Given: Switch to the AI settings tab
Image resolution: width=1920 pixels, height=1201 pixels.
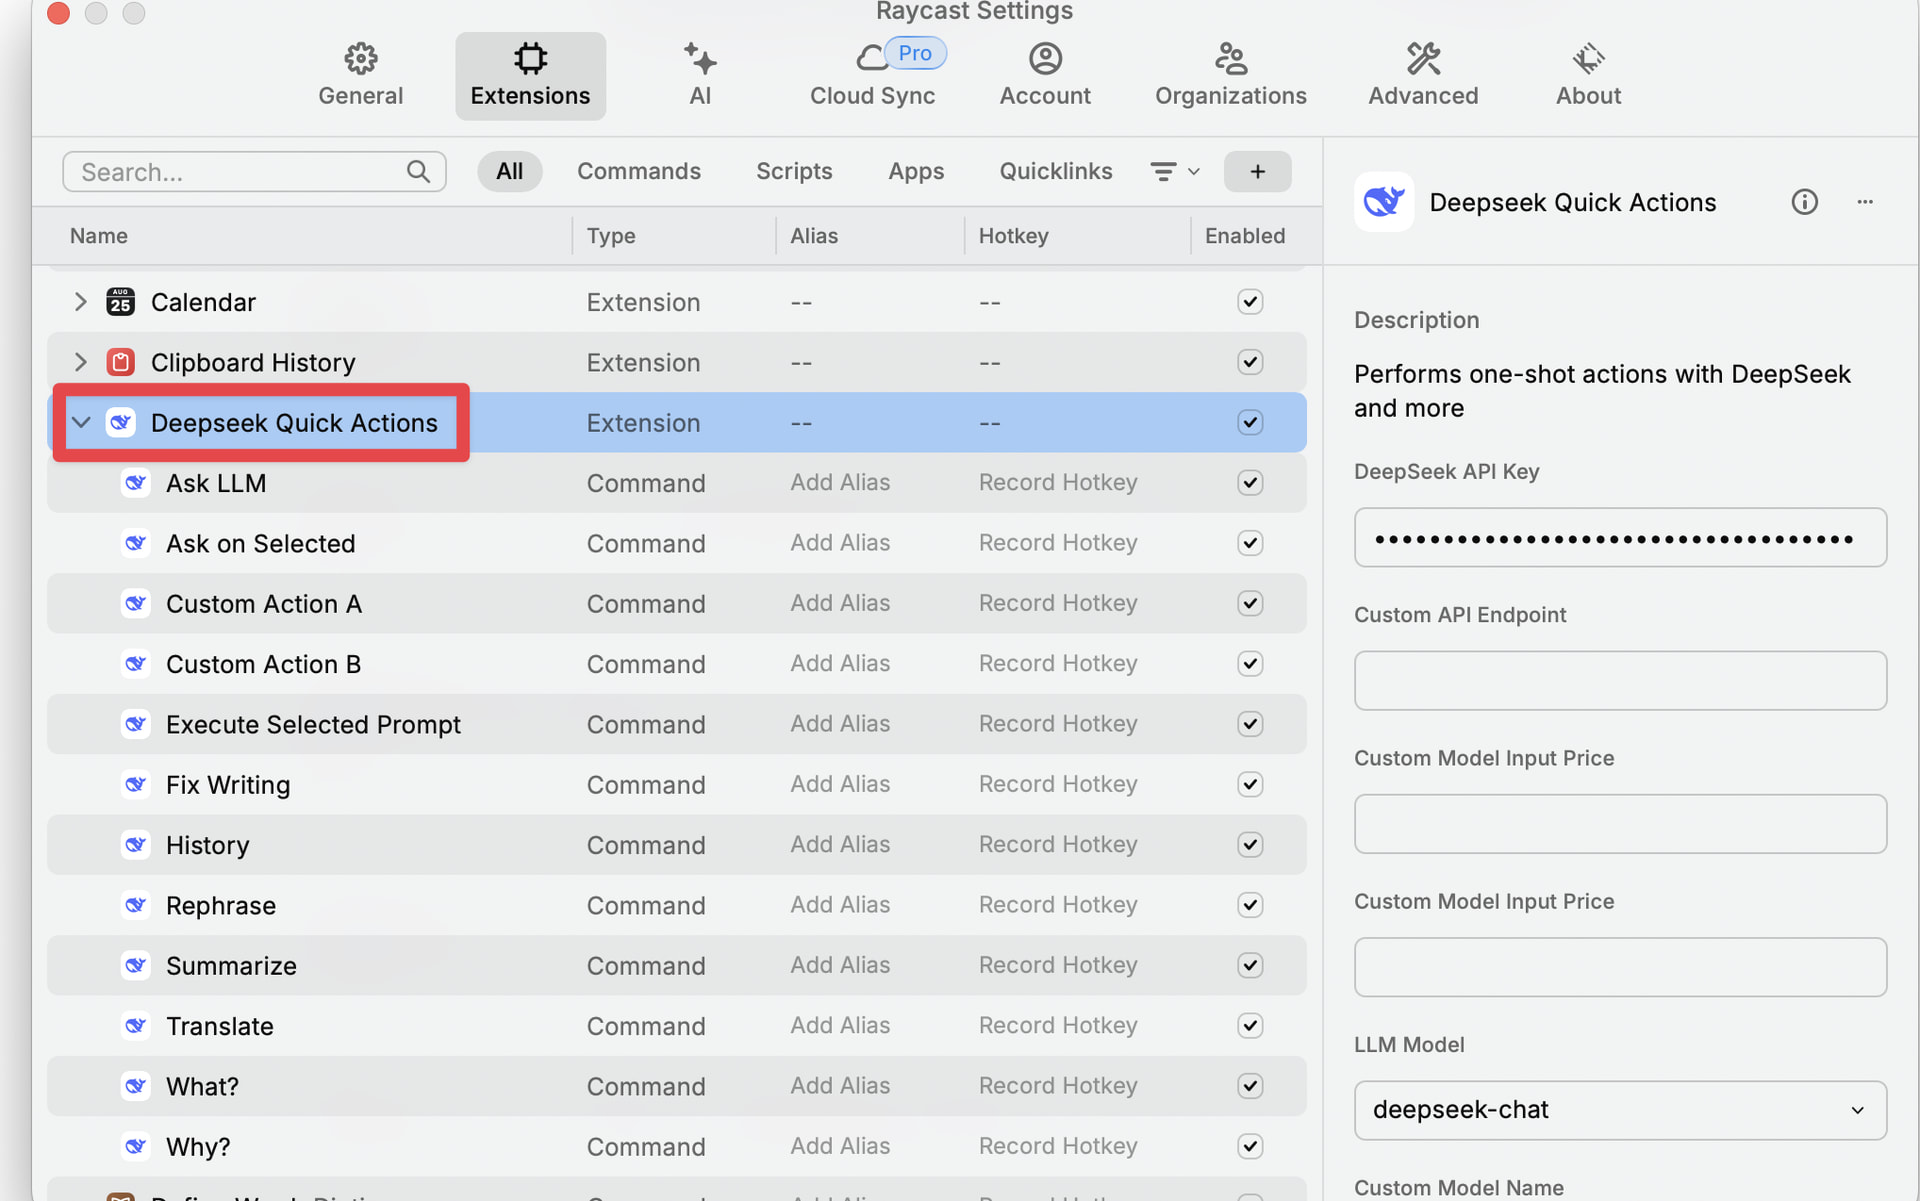Looking at the screenshot, I should coord(700,75).
